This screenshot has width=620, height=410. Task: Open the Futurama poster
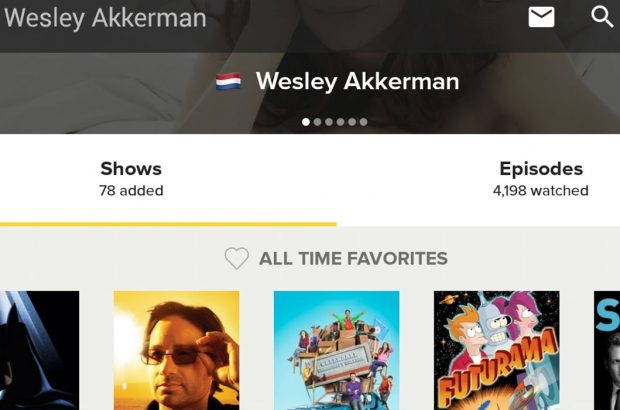(497, 350)
